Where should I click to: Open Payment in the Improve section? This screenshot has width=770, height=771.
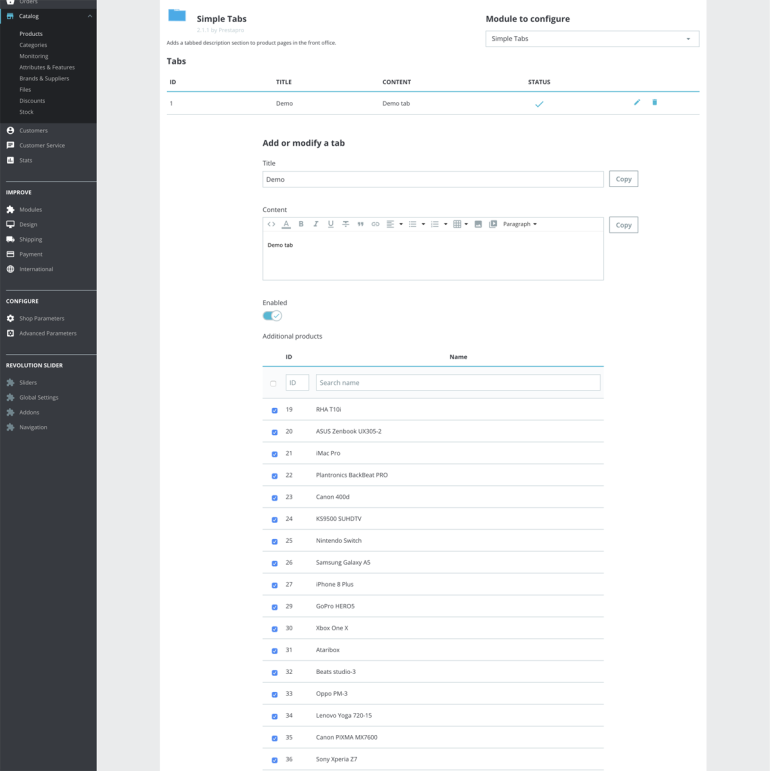click(31, 255)
